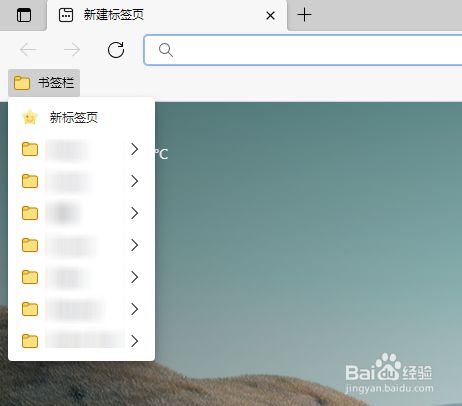This screenshot has height=406, width=462.
Task: Expand the first bookmark folder's chevron
Action: [134, 149]
